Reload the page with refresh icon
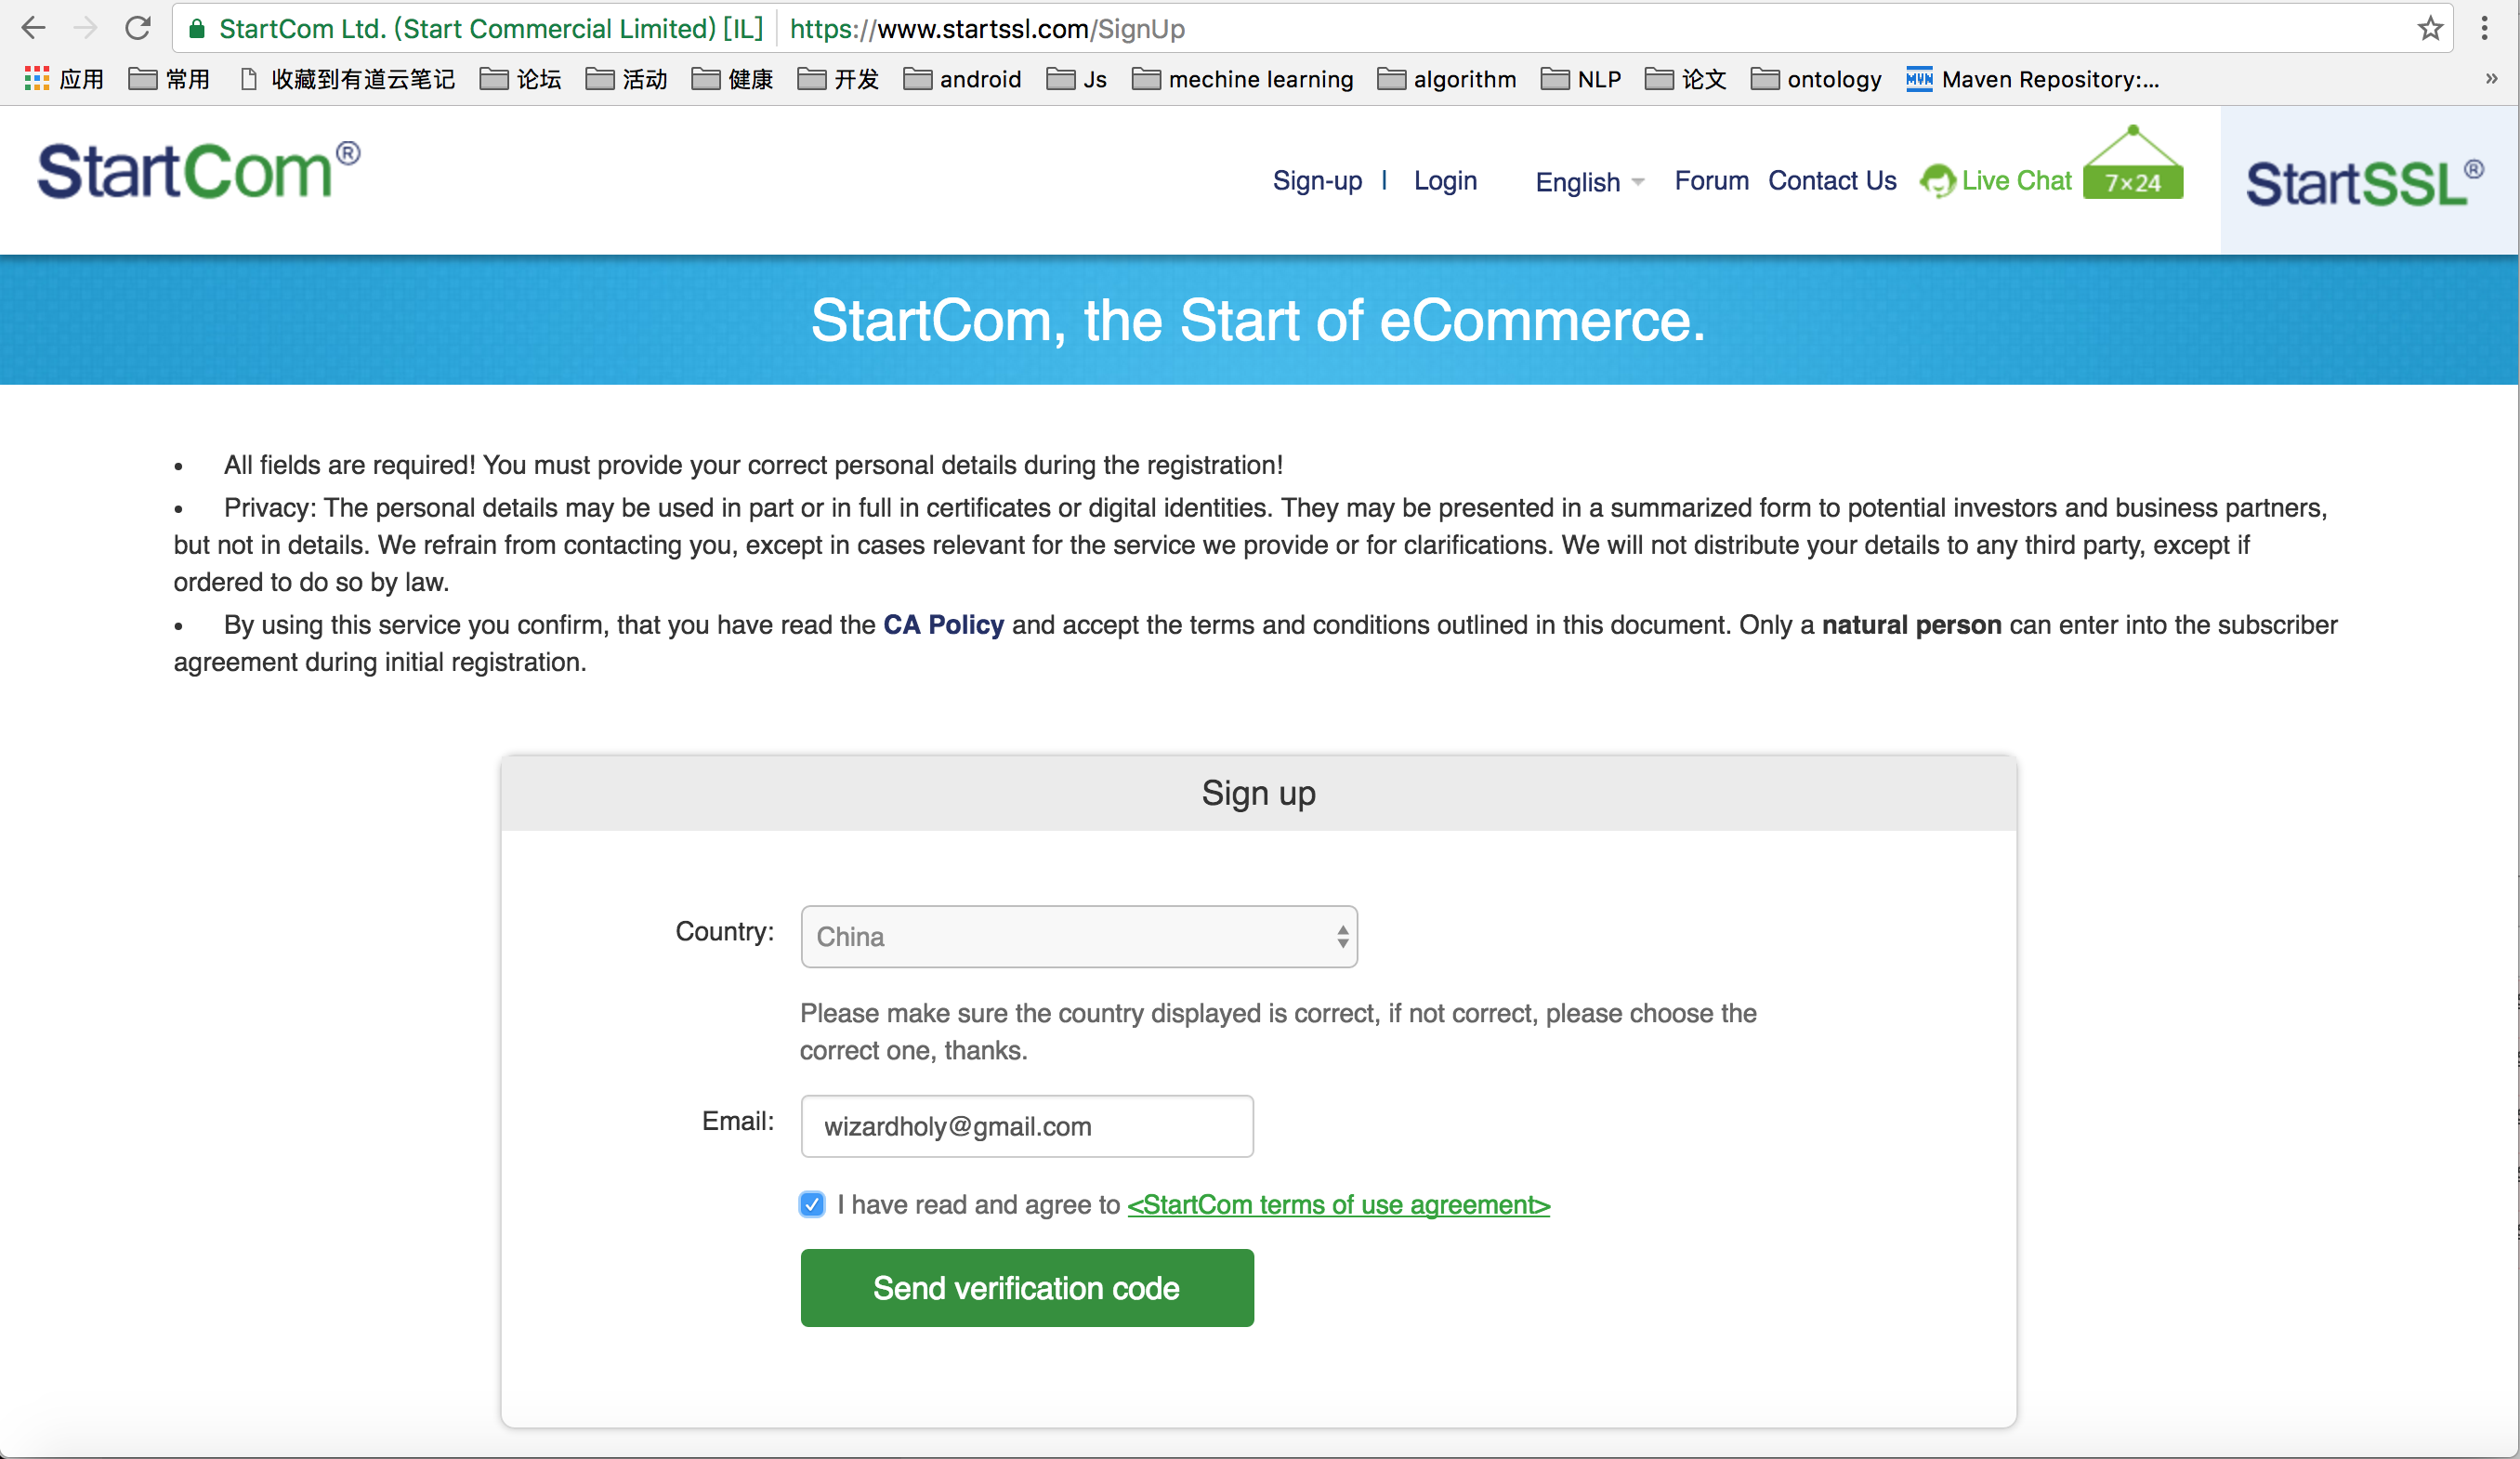Viewport: 2520px width, 1459px height. tap(138, 28)
